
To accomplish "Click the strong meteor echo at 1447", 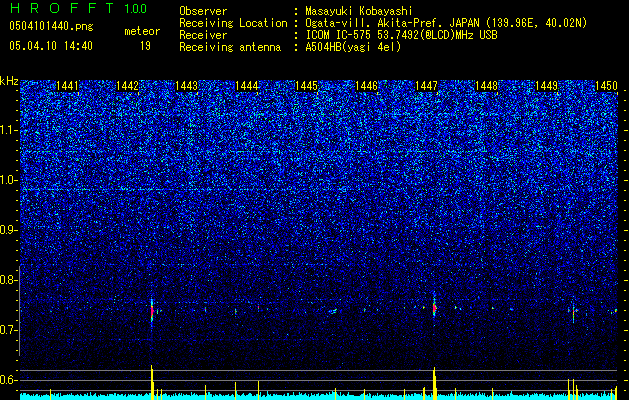I will [434, 307].
